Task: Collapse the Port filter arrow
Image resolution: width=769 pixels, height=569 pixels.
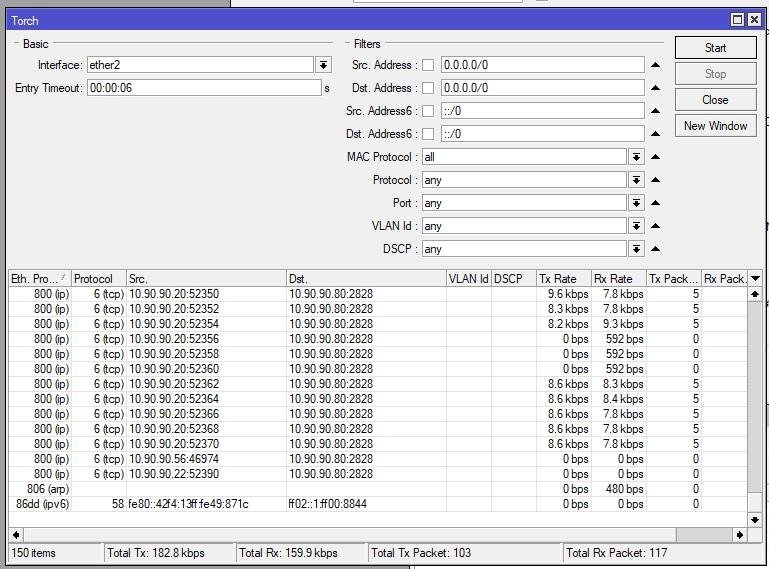Action: pyautogui.click(x=655, y=203)
